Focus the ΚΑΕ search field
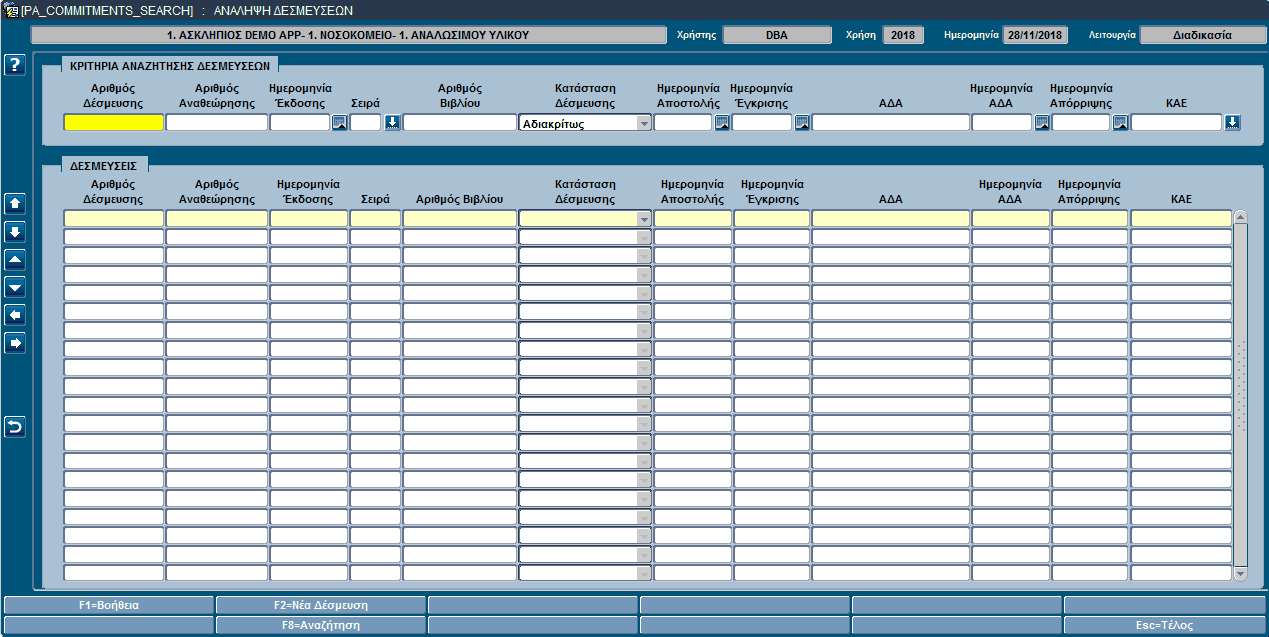 (x=1177, y=123)
